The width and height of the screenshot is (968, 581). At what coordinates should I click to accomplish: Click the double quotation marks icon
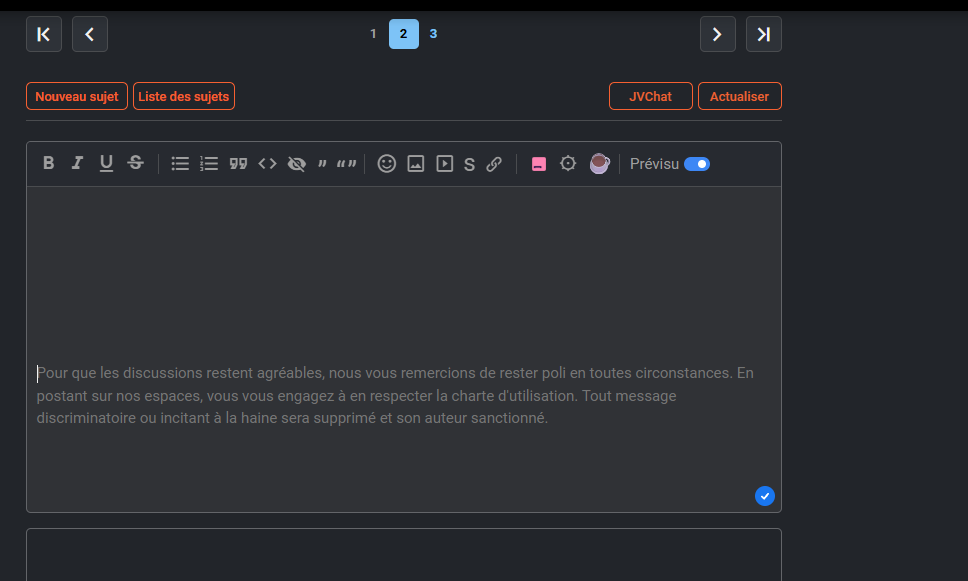[346, 164]
